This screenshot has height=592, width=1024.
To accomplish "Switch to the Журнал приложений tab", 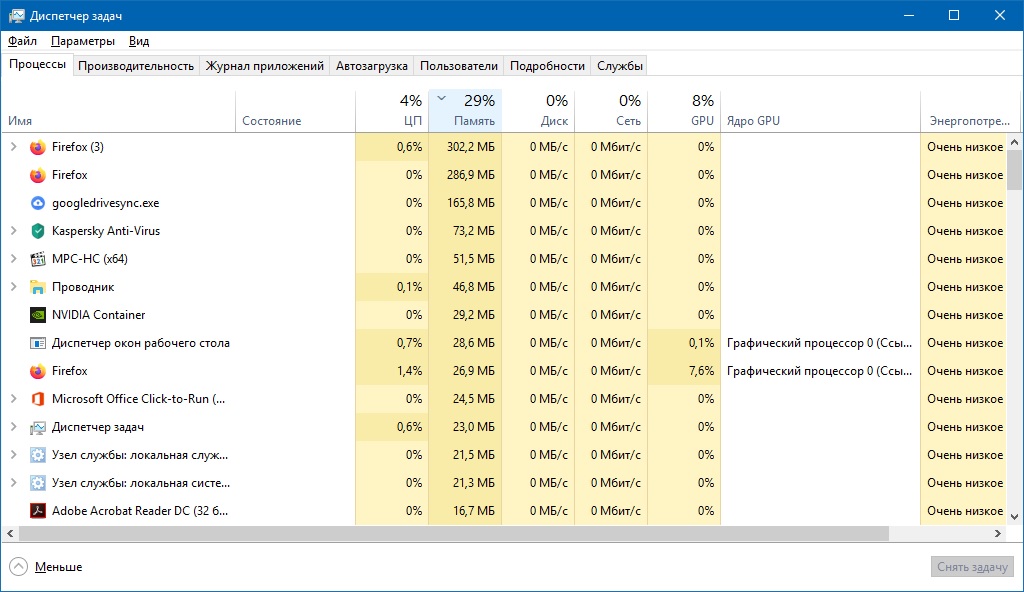I will tap(264, 66).
